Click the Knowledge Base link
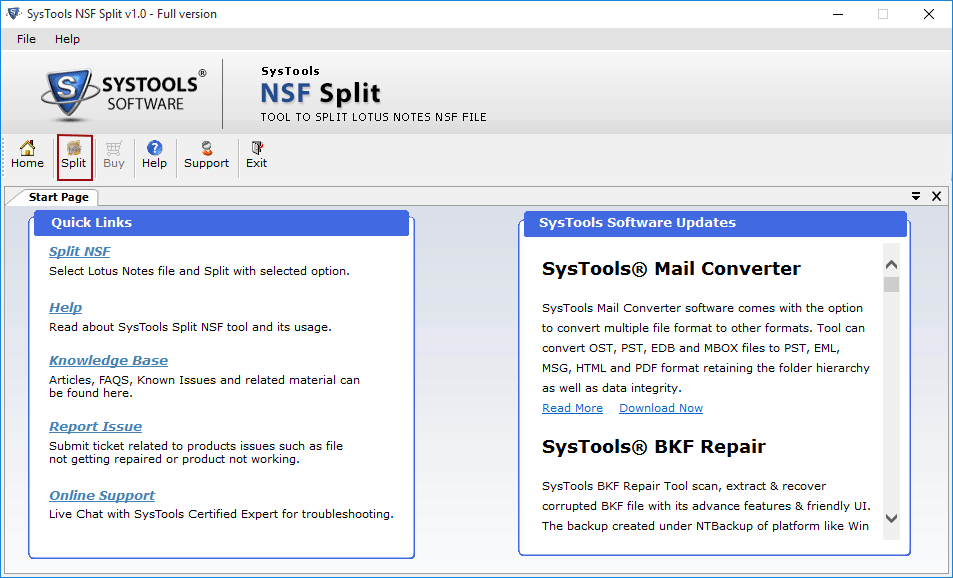This screenshot has height=578, width=953. (108, 360)
